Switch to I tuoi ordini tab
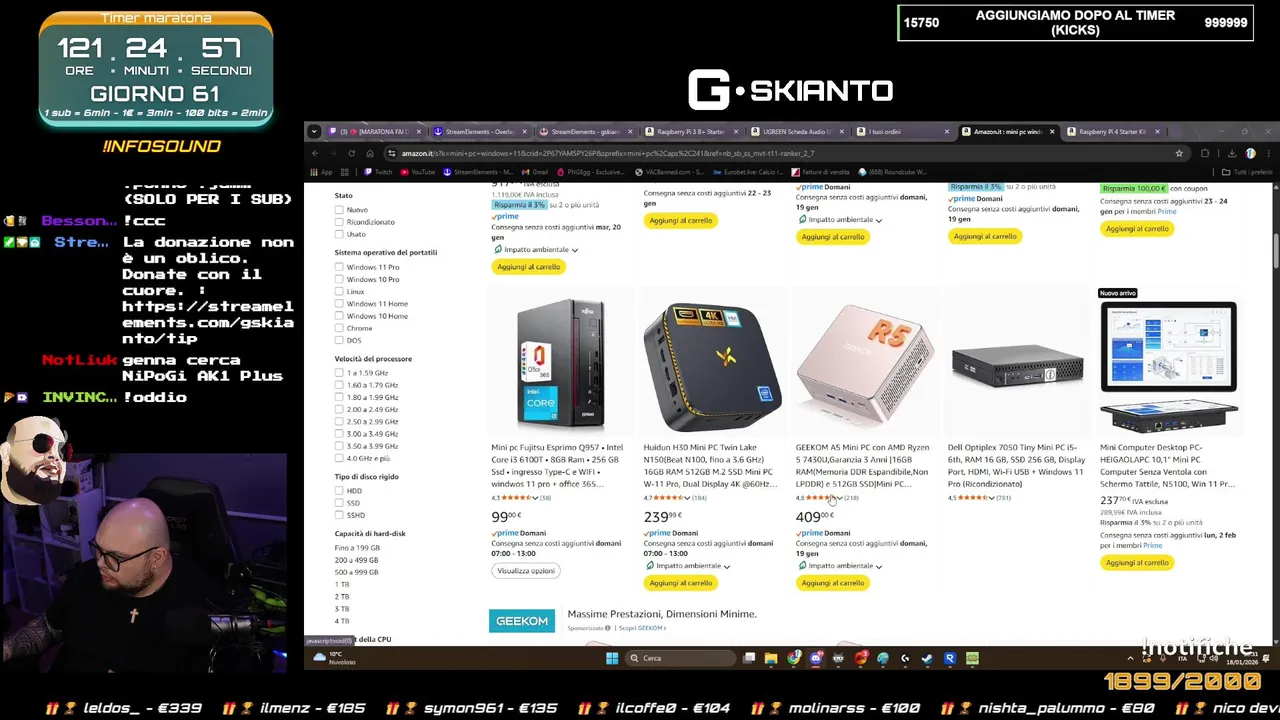The image size is (1280, 720). 902,132
